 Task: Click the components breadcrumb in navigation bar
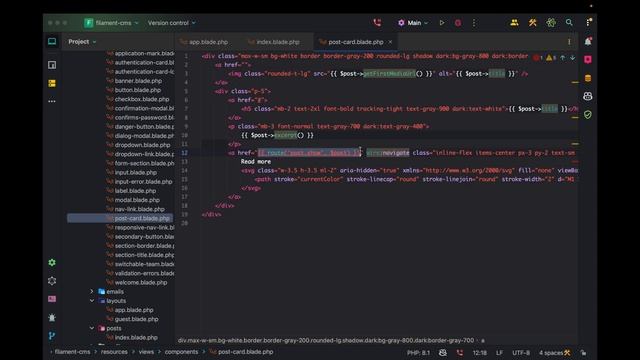tap(181, 352)
